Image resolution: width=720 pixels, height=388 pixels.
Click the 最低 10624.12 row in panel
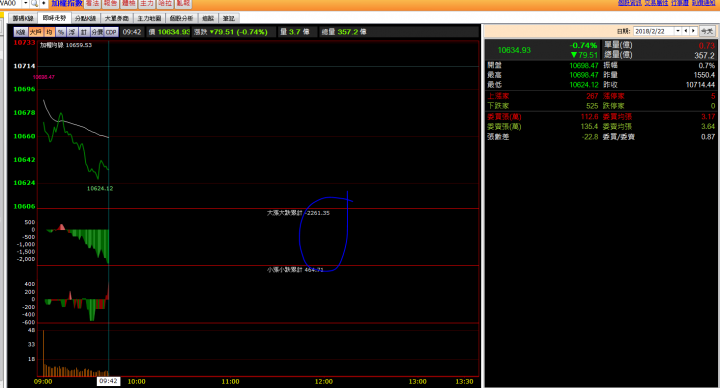click(x=543, y=85)
